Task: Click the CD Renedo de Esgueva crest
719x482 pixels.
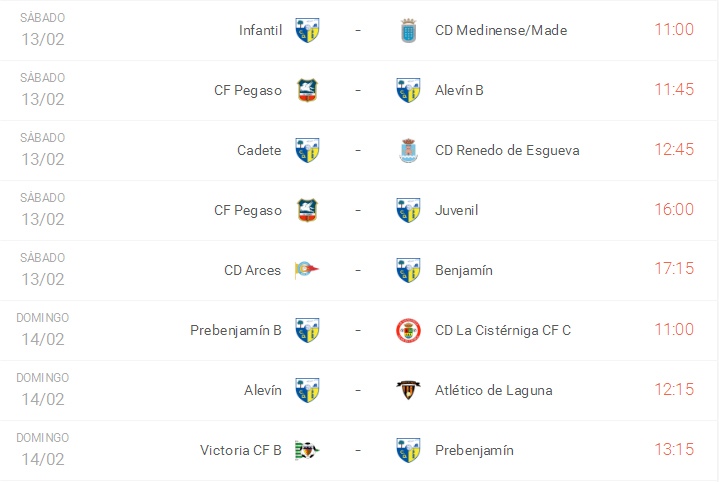Action: tap(408, 150)
